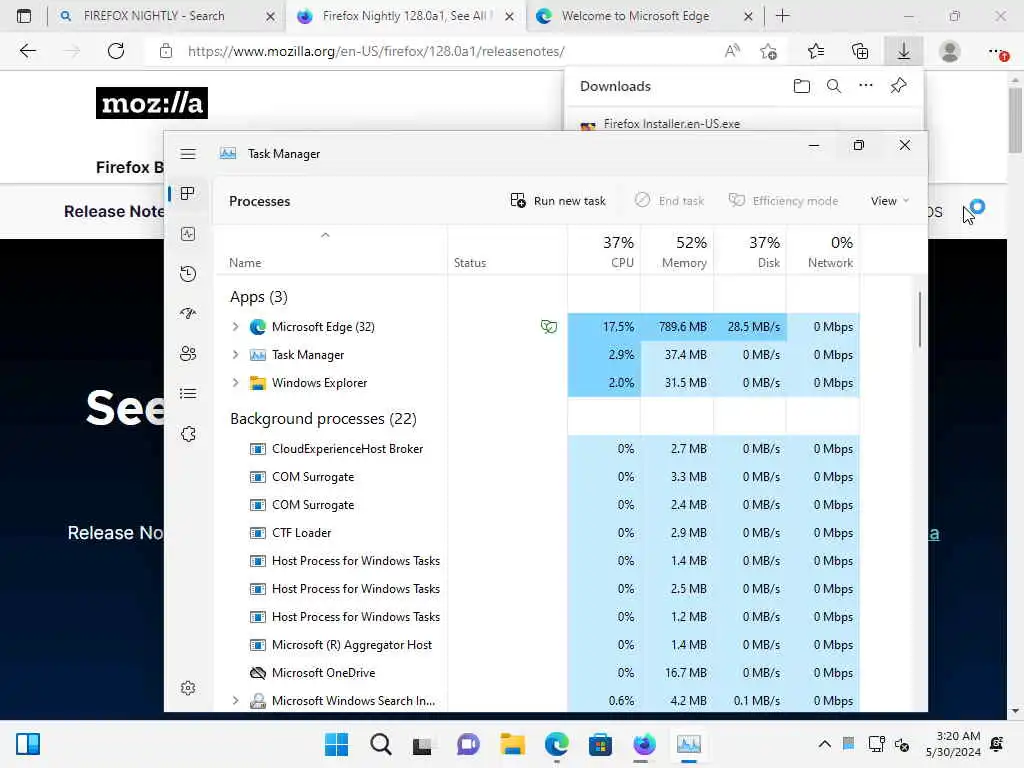Open a new Edge tab
Image resolution: width=1024 pixels, height=768 pixels.
[782, 16]
